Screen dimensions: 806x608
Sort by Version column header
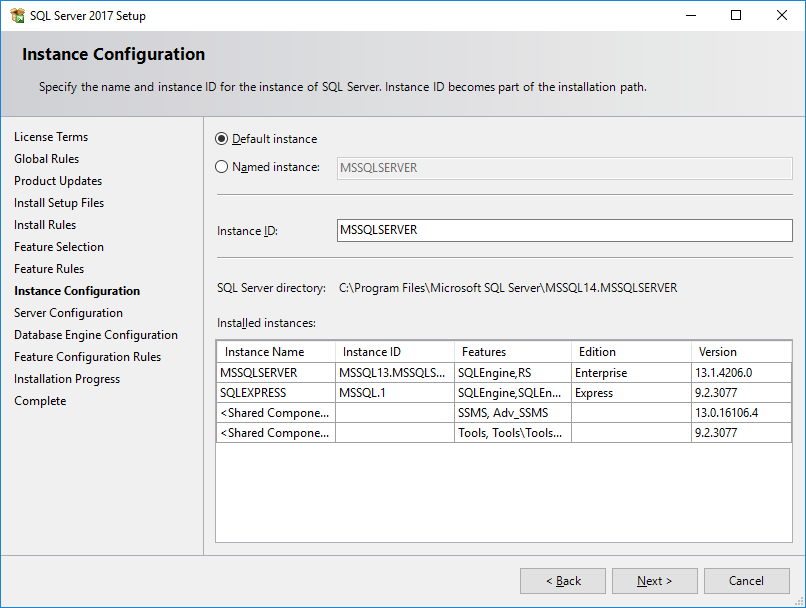tap(741, 352)
